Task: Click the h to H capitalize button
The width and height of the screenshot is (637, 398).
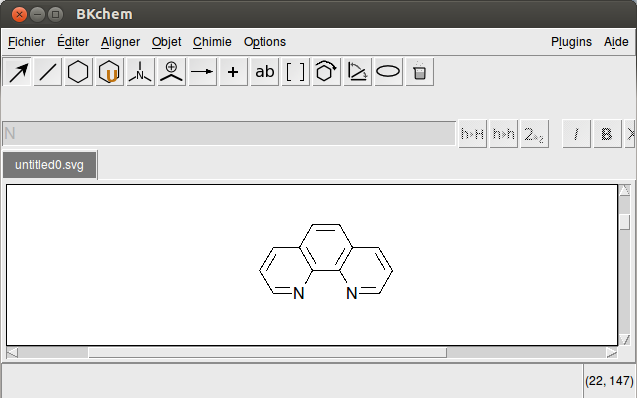Action: pos(472,134)
